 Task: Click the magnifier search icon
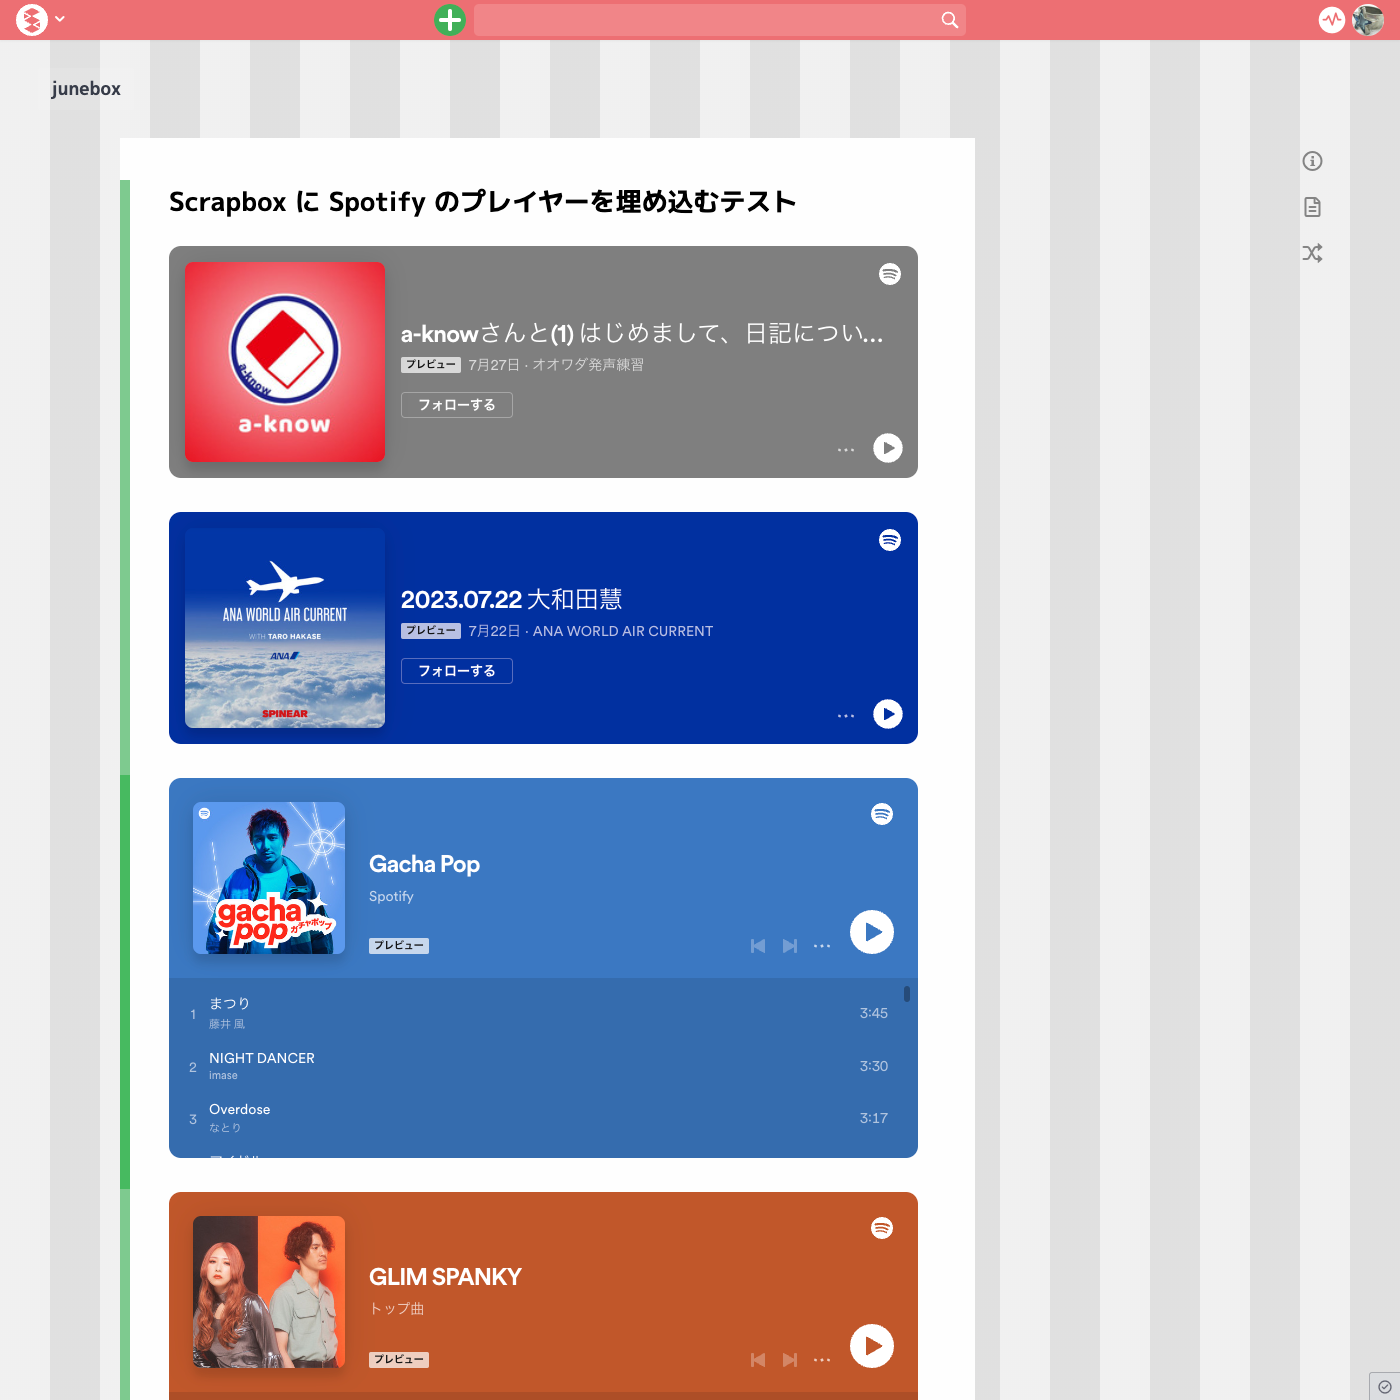click(x=950, y=20)
